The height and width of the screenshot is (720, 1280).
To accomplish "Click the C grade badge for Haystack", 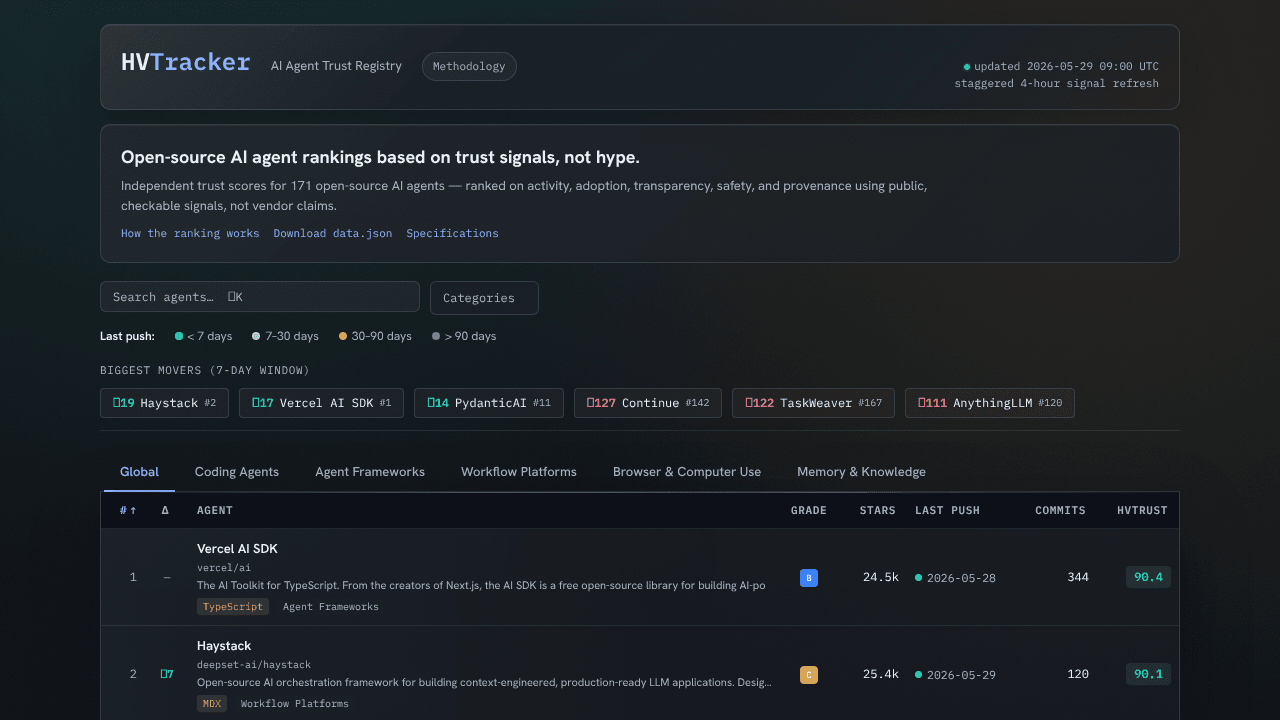I will 809,675.
